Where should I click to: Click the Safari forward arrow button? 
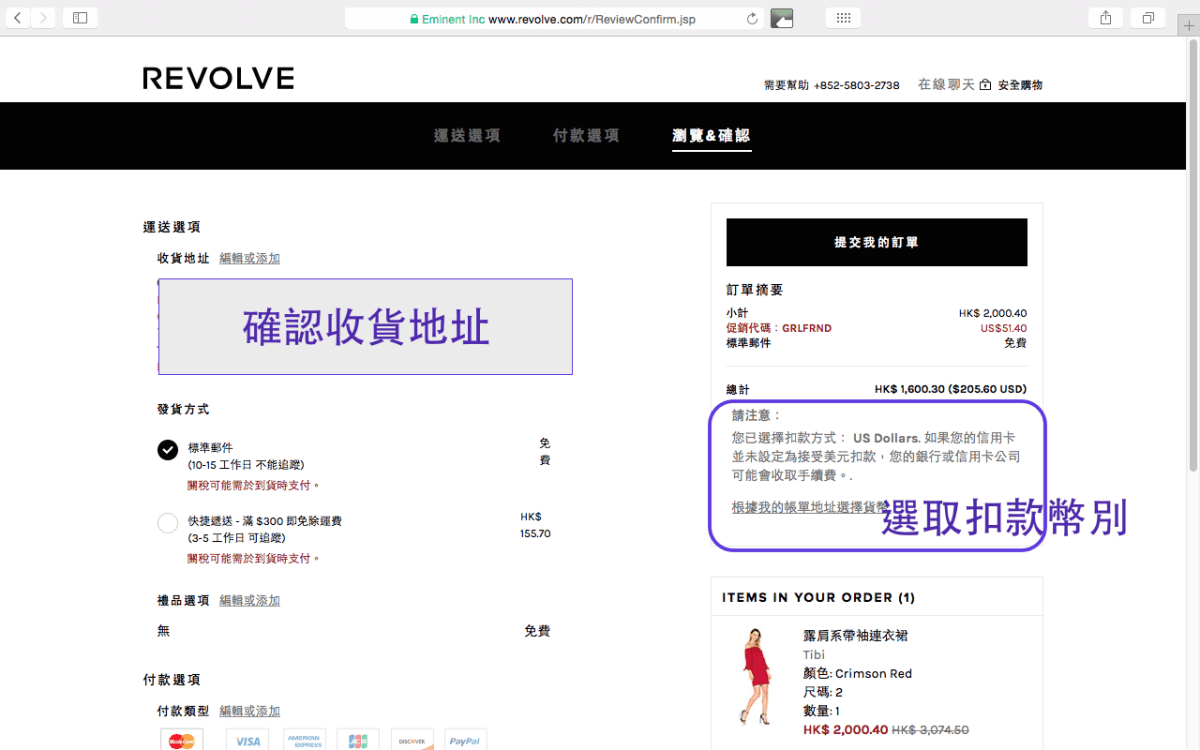[43, 18]
